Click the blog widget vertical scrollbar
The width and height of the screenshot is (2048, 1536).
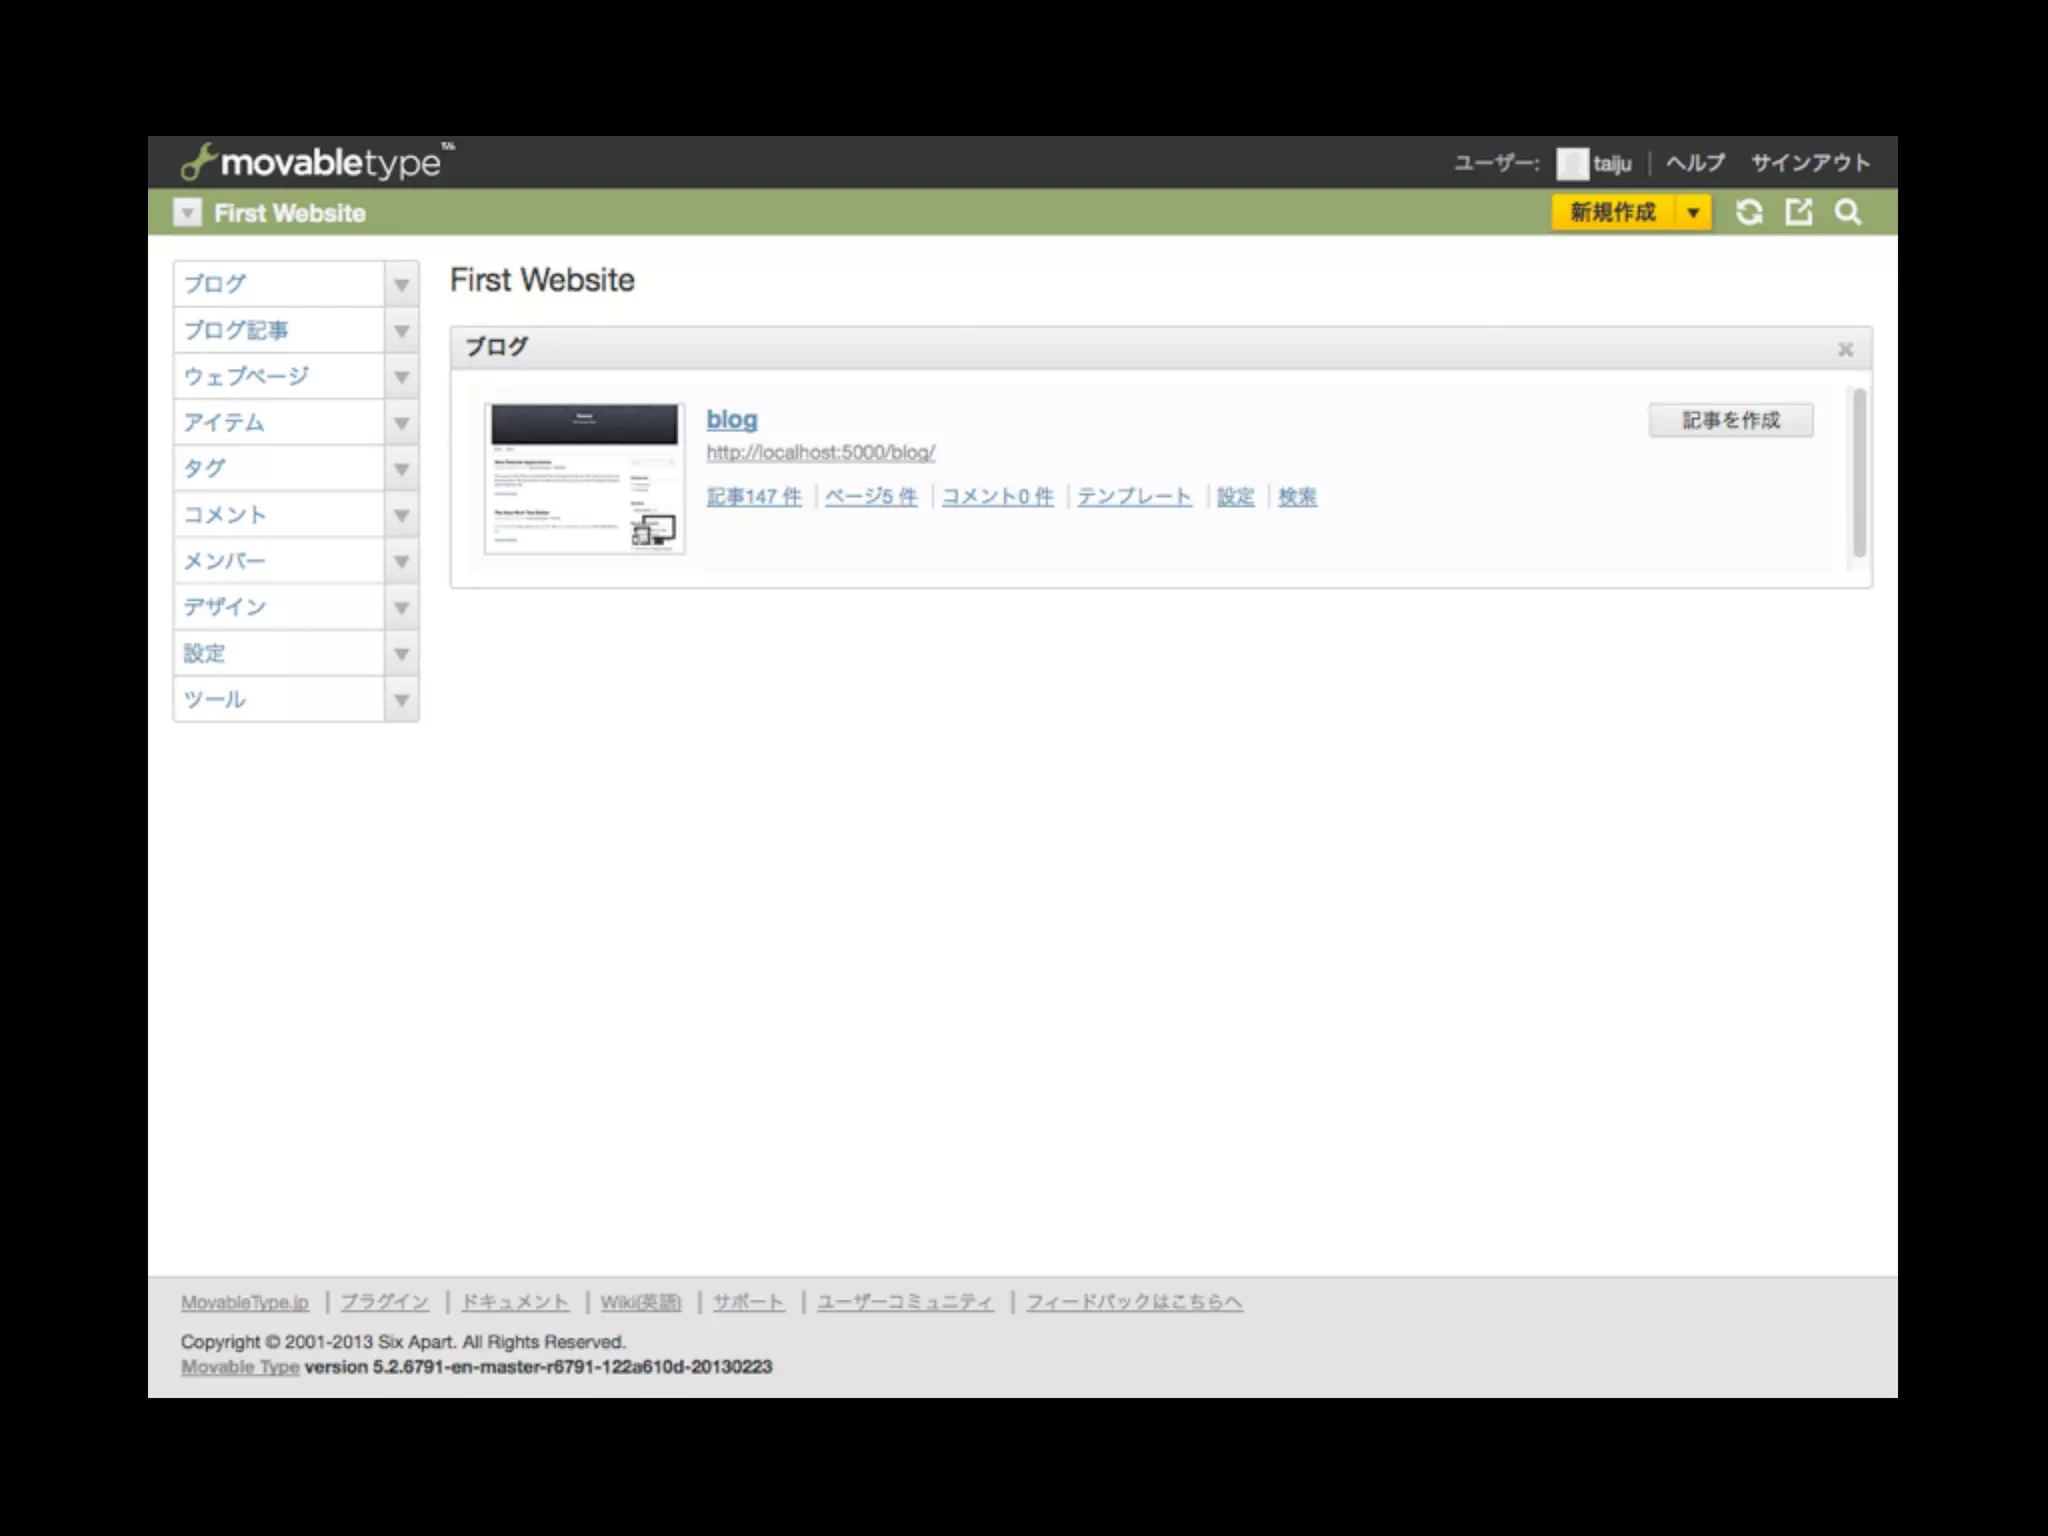[1859, 472]
